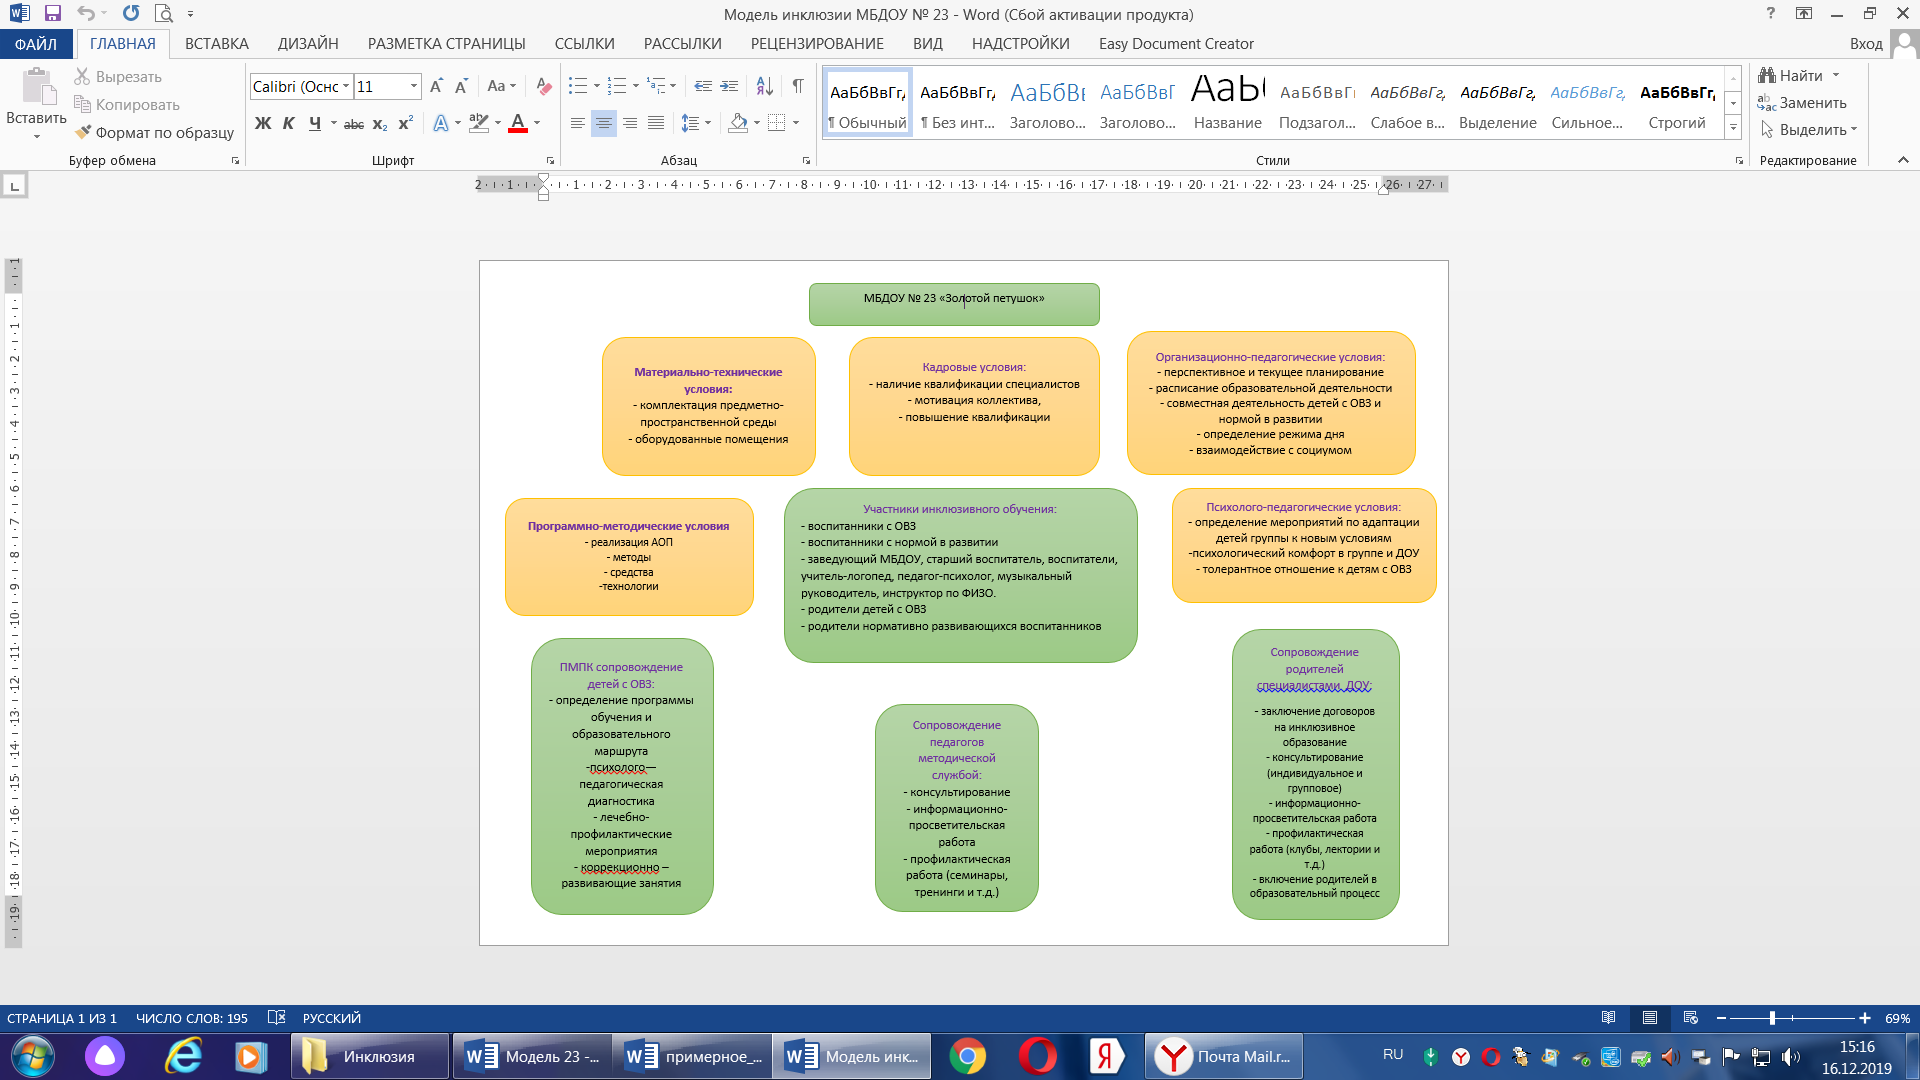Click the Format Painter brush icon
The image size is (1920, 1080).
83,132
